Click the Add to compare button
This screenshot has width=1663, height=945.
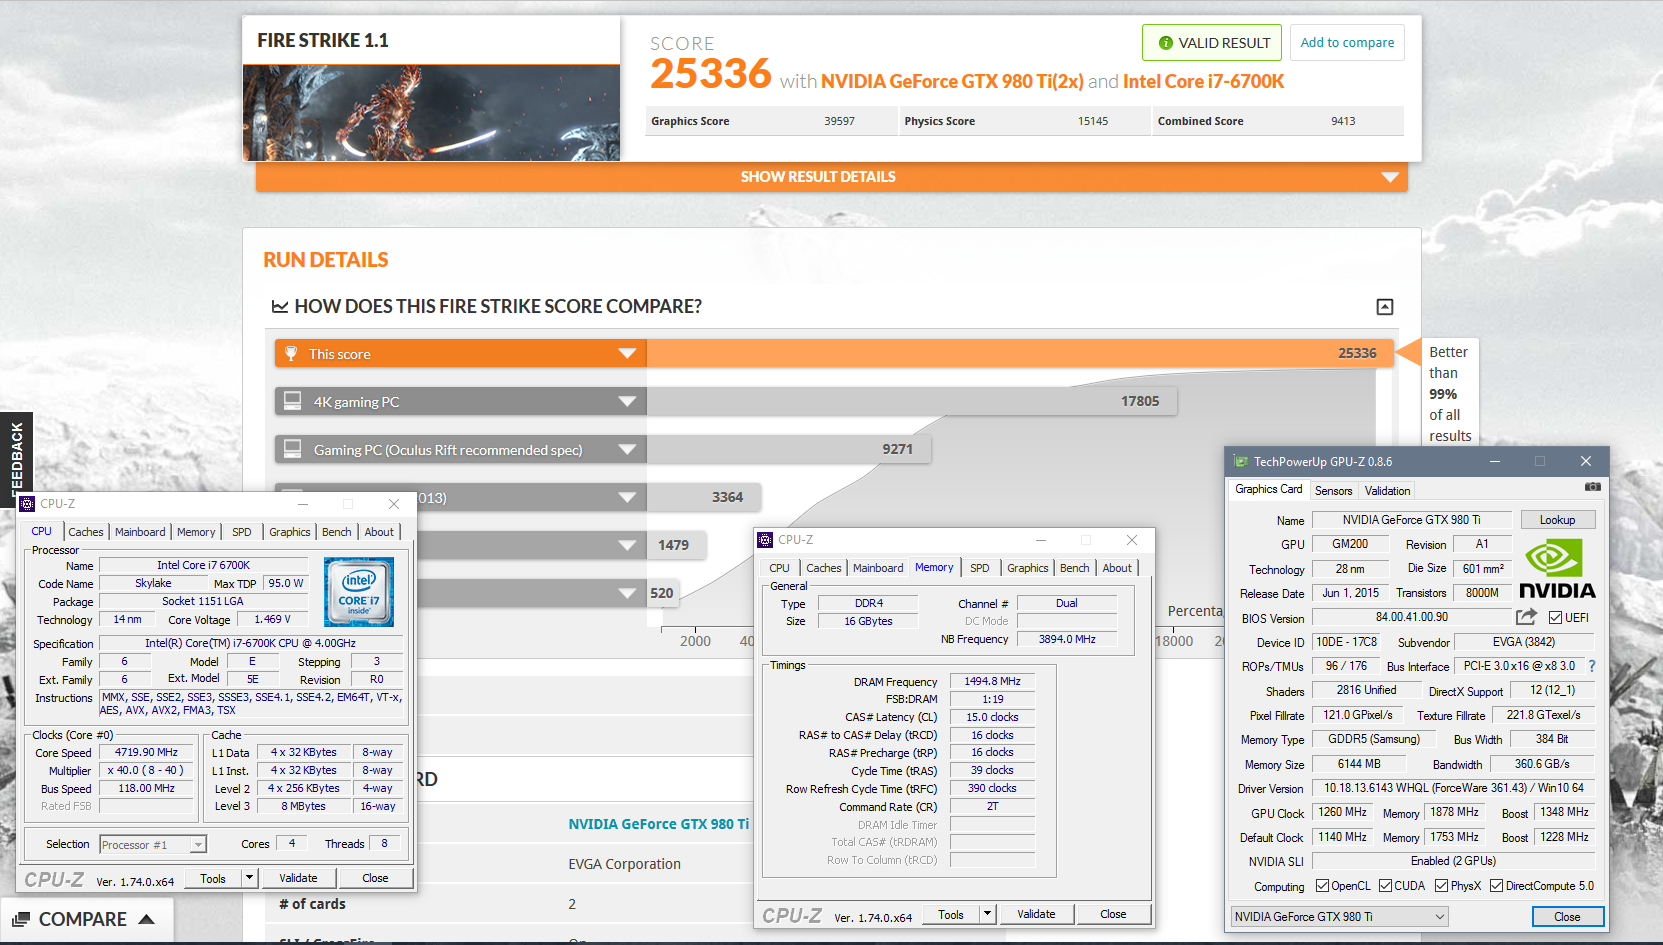click(x=1347, y=43)
